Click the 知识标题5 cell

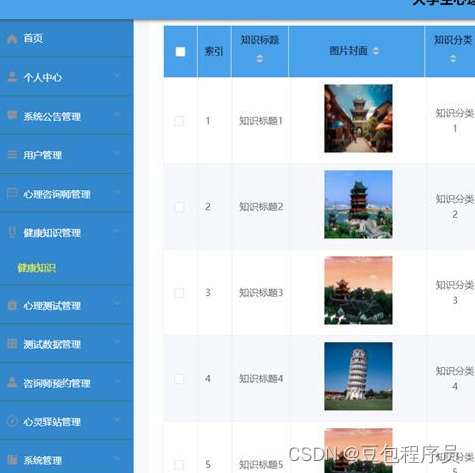(x=261, y=464)
